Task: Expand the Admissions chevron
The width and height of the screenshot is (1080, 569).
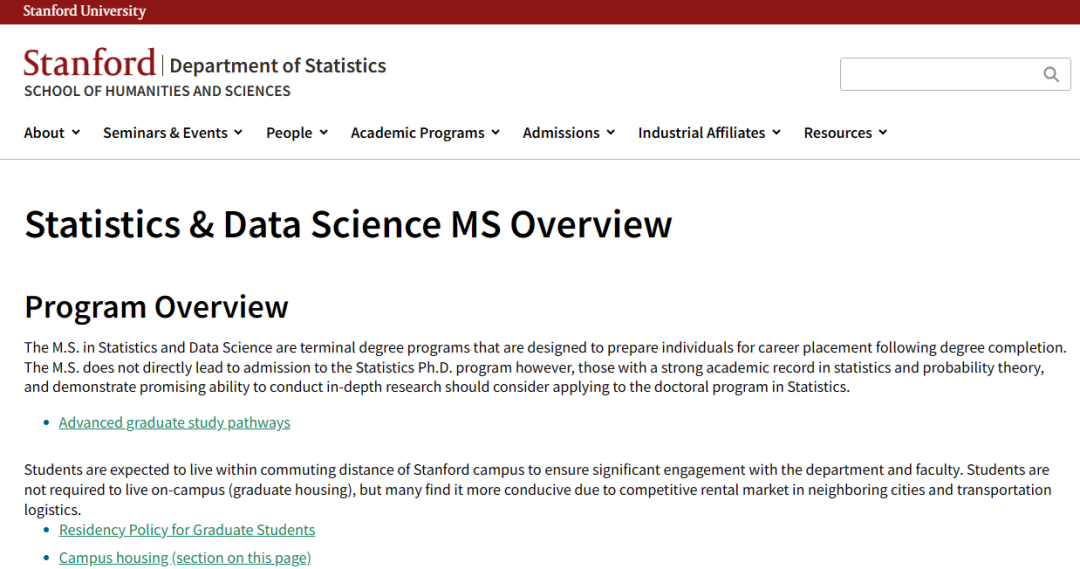Action: click(610, 133)
